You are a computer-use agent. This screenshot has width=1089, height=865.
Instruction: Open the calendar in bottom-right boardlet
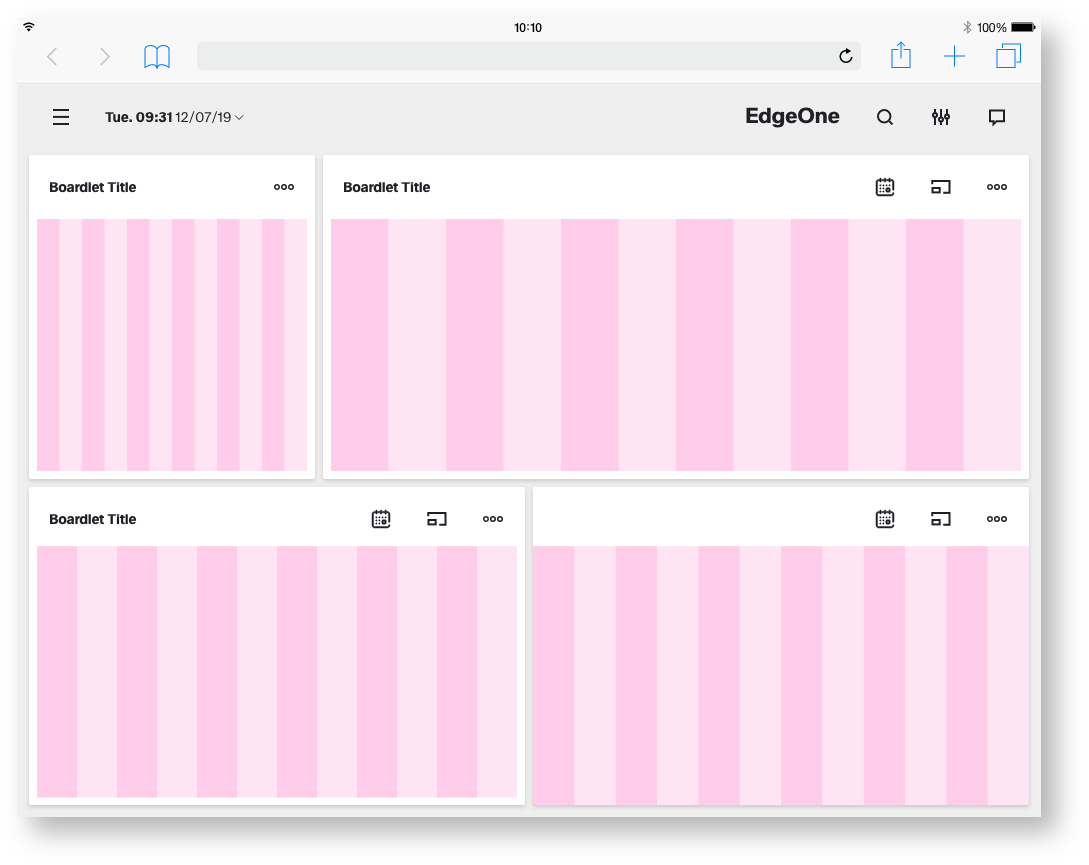click(885, 519)
